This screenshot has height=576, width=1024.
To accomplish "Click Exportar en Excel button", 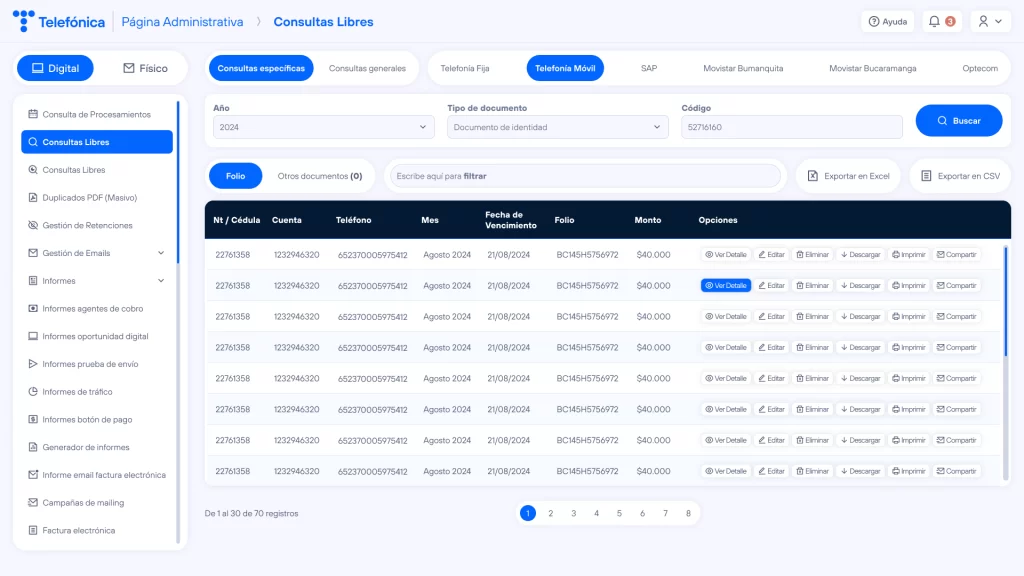I will [x=849, y=176].
